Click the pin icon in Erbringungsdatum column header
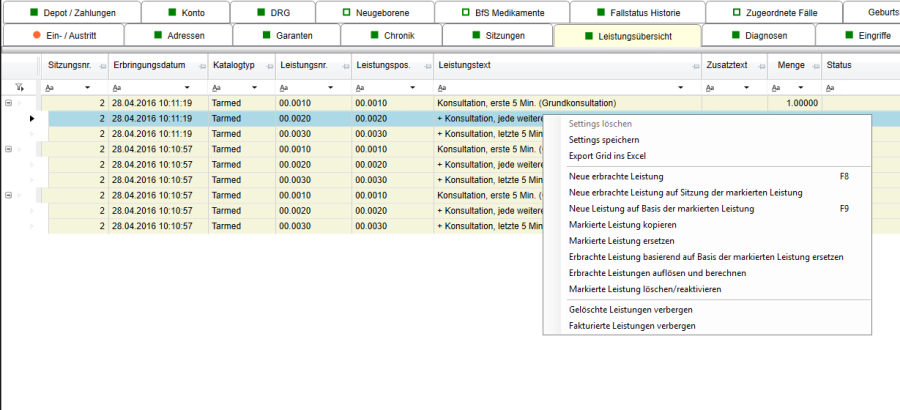Screen dimensions: 900x410 coord(200,65)
